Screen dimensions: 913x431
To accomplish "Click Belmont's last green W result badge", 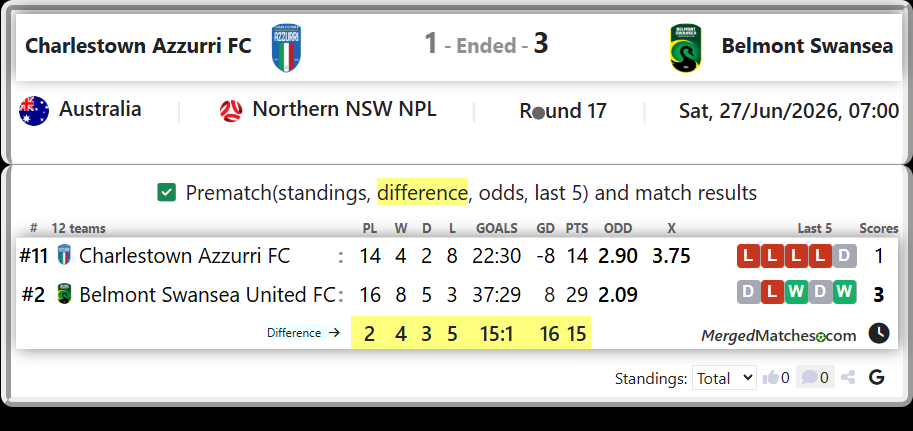I will [x=844, y=292].
